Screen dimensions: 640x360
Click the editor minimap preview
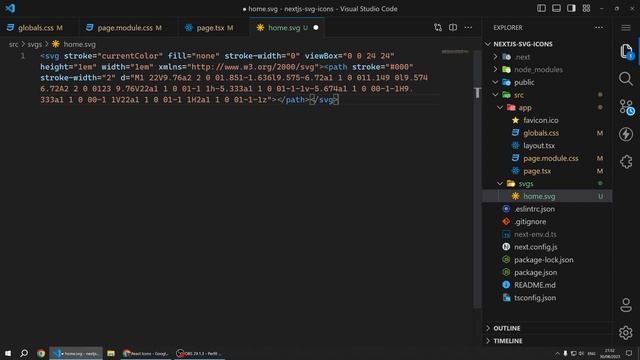coord(455,52)
